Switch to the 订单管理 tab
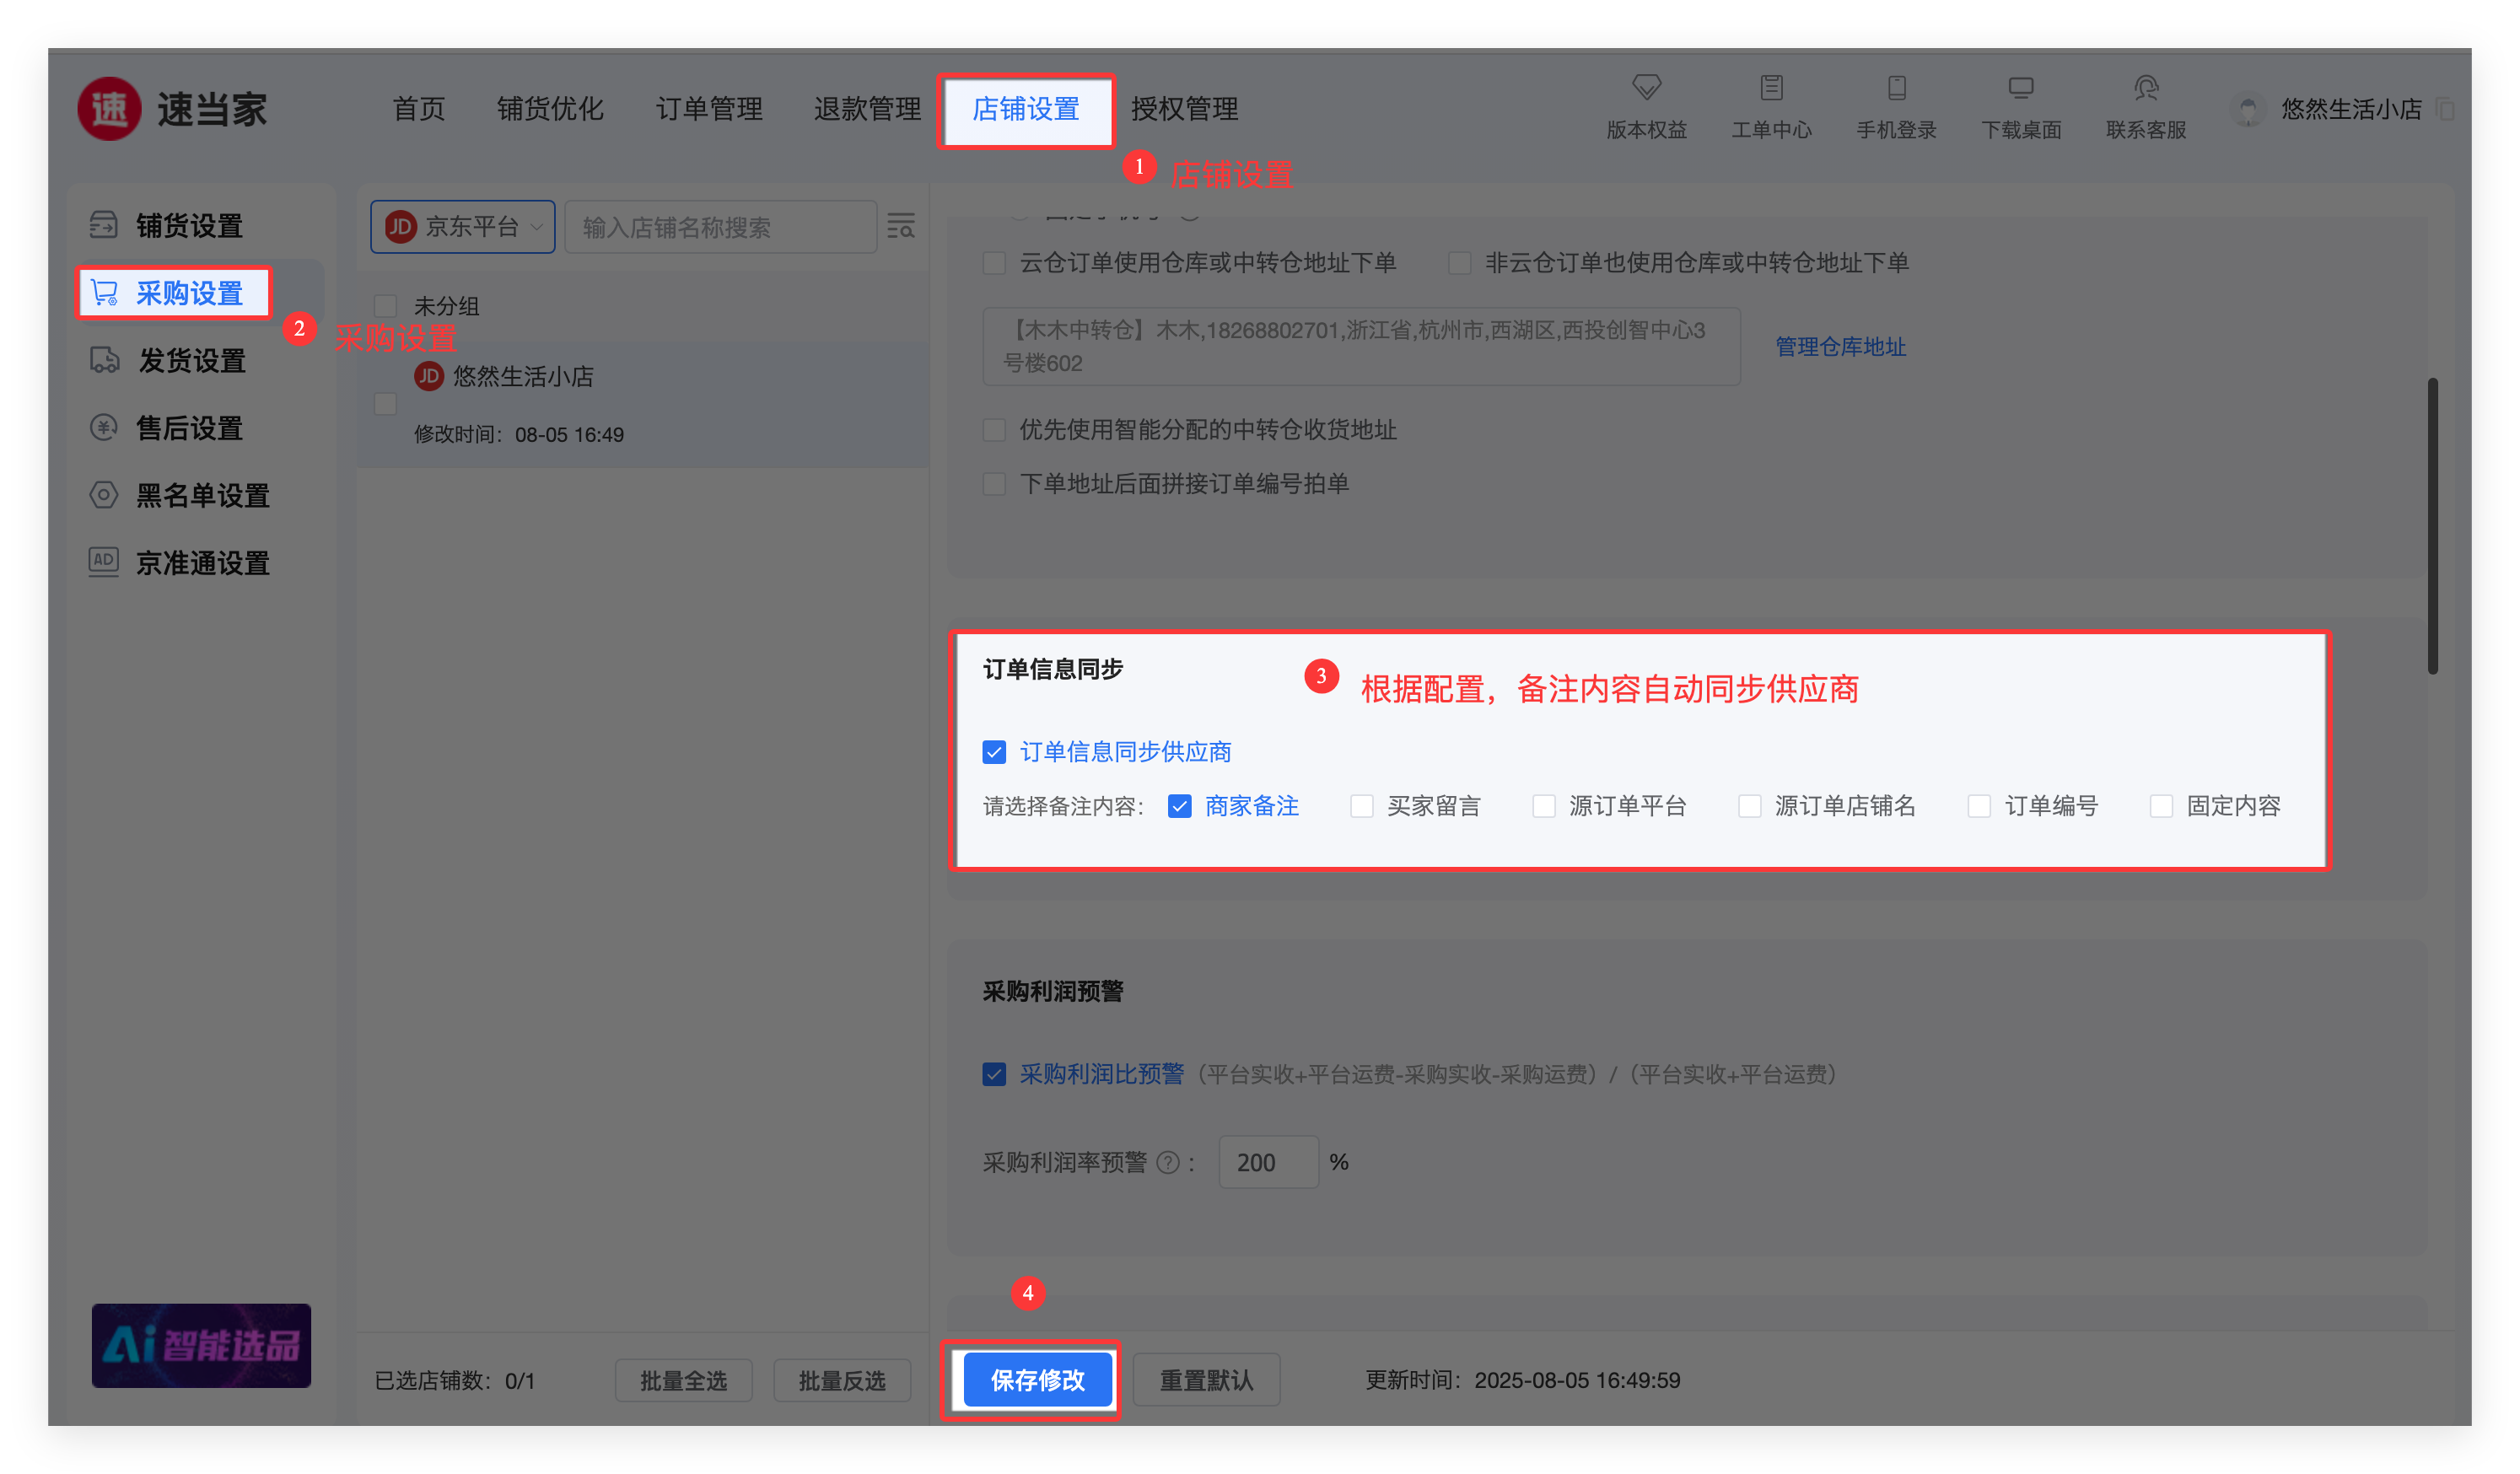The image size is (2520, 1474). pos(709,109)
